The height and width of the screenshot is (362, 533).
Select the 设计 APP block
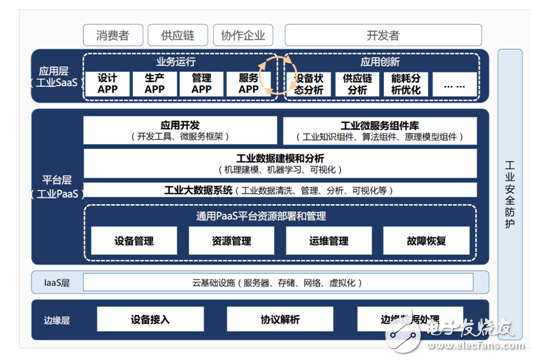pyautogui.click(x=107, y=84)
